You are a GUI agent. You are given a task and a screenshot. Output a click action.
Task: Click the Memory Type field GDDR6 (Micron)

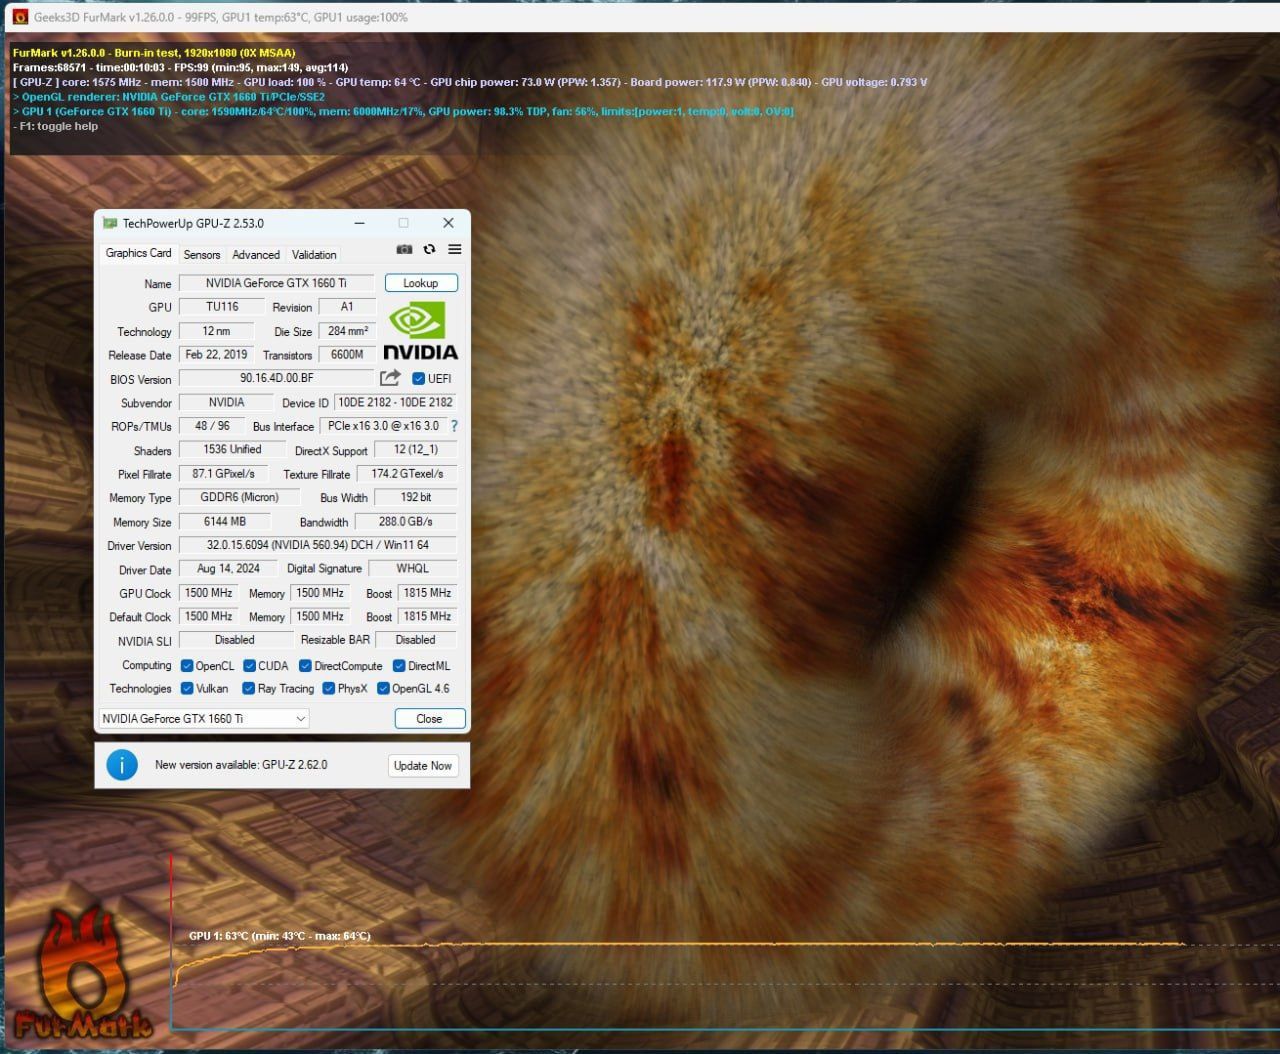click(x=239, y=497)
